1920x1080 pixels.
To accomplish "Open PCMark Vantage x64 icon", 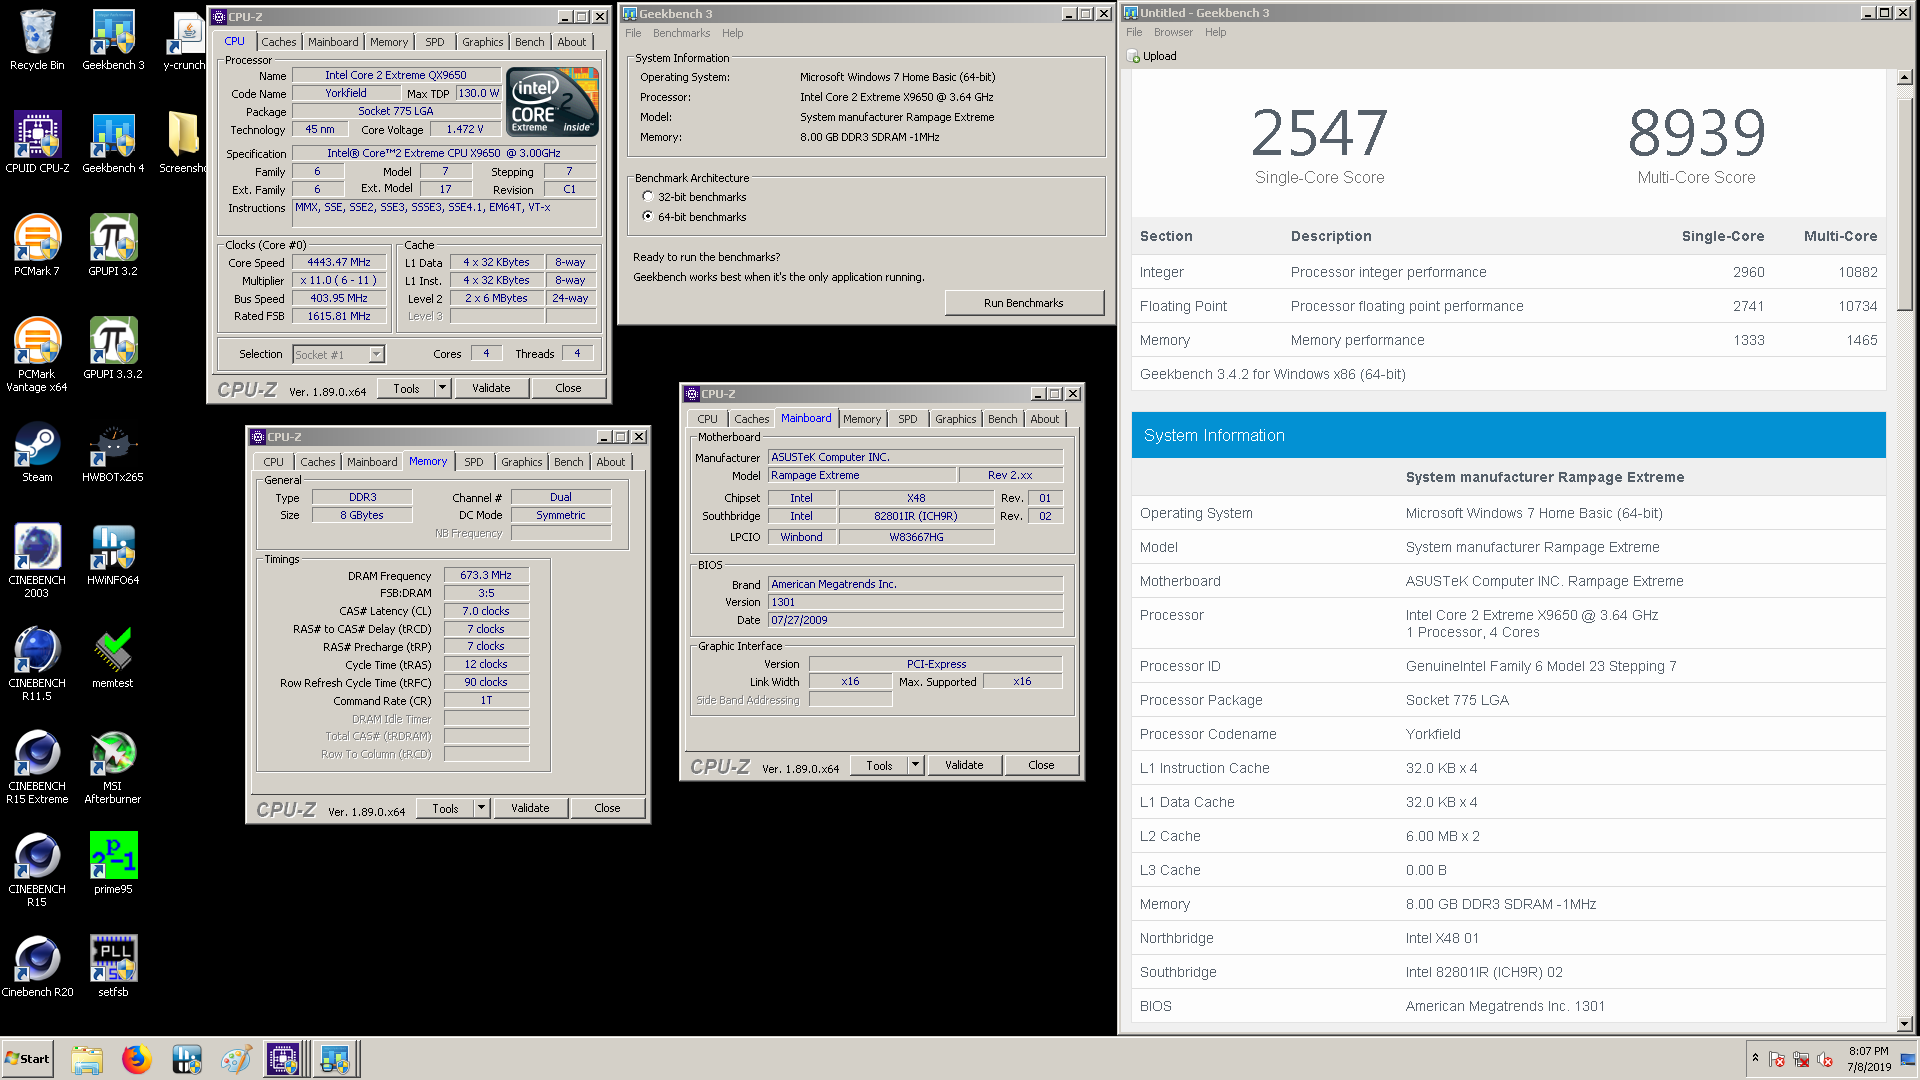I will [37, 354].
